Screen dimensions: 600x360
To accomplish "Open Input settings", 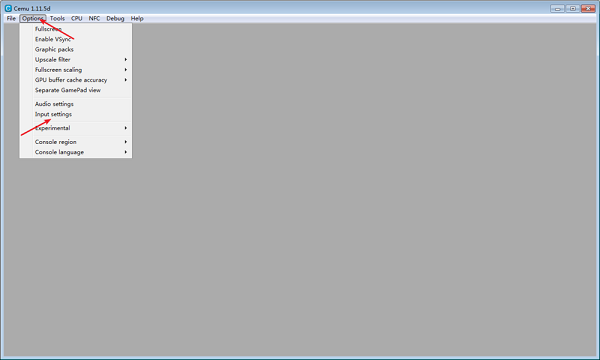I will (x=76, y=114).
